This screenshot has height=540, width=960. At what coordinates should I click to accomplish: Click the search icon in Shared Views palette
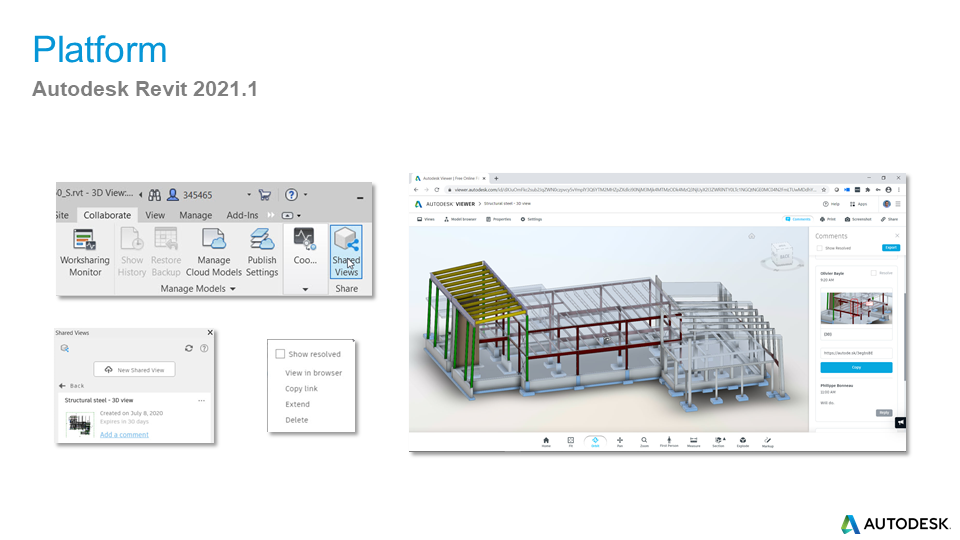64,348
